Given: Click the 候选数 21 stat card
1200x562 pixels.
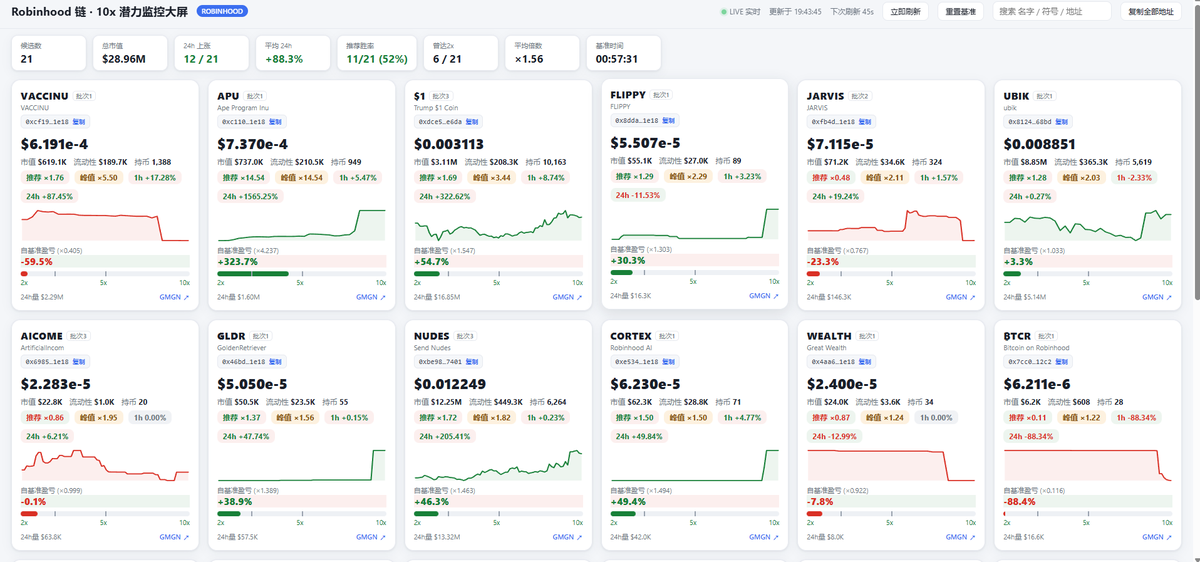Looking at the screenshot, I should [x=49, y=53].
